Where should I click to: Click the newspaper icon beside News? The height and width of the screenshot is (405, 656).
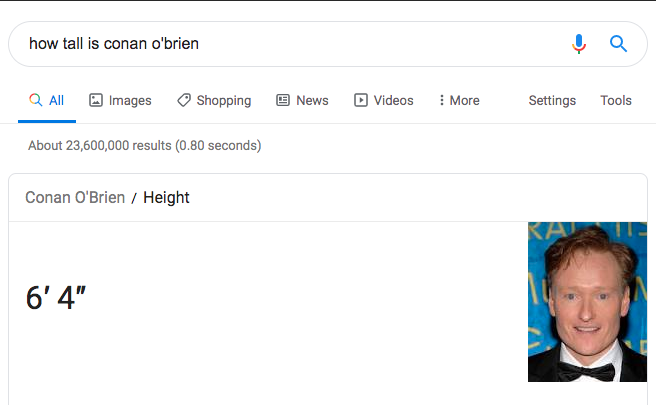(283, 100)
